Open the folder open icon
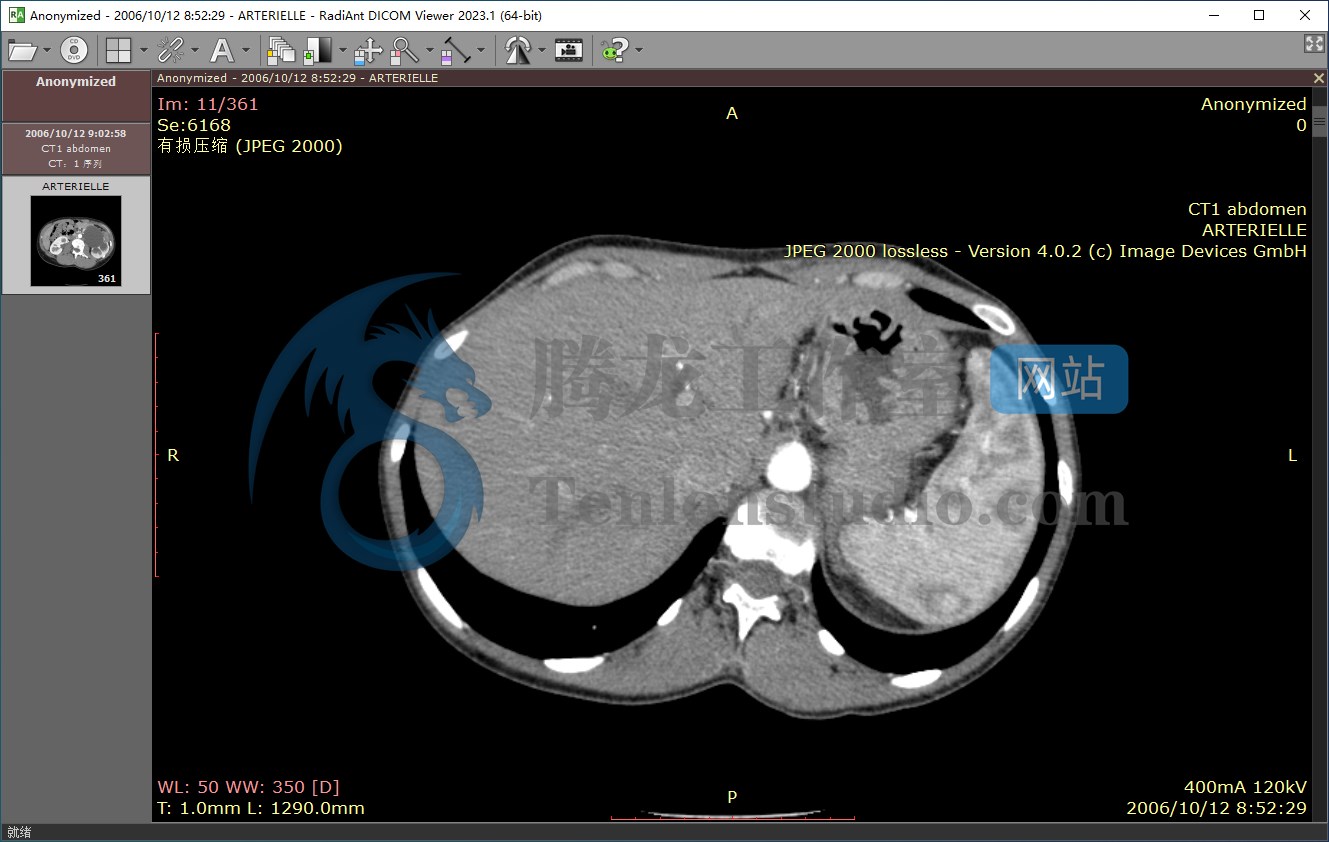 (x=22, y=50)
